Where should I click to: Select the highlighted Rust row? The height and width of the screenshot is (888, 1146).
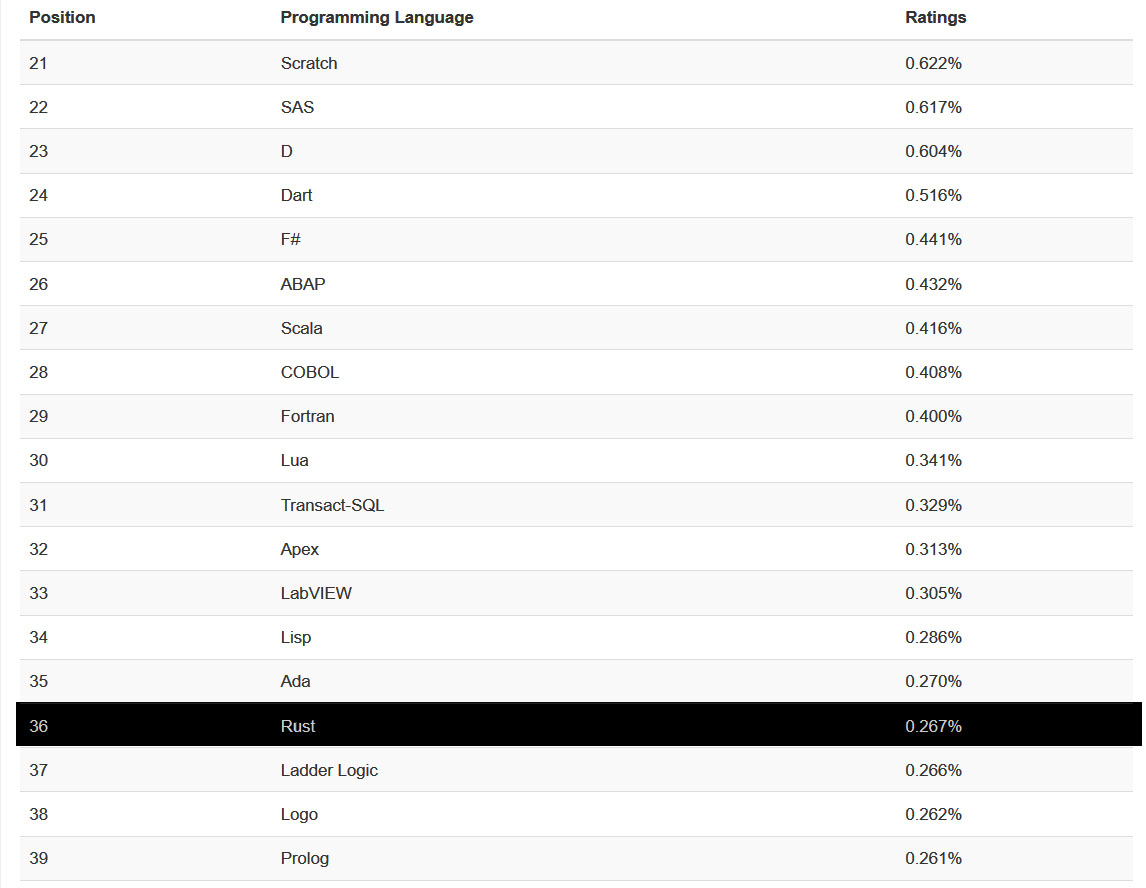pyautogui.click(x=578, y=726)
